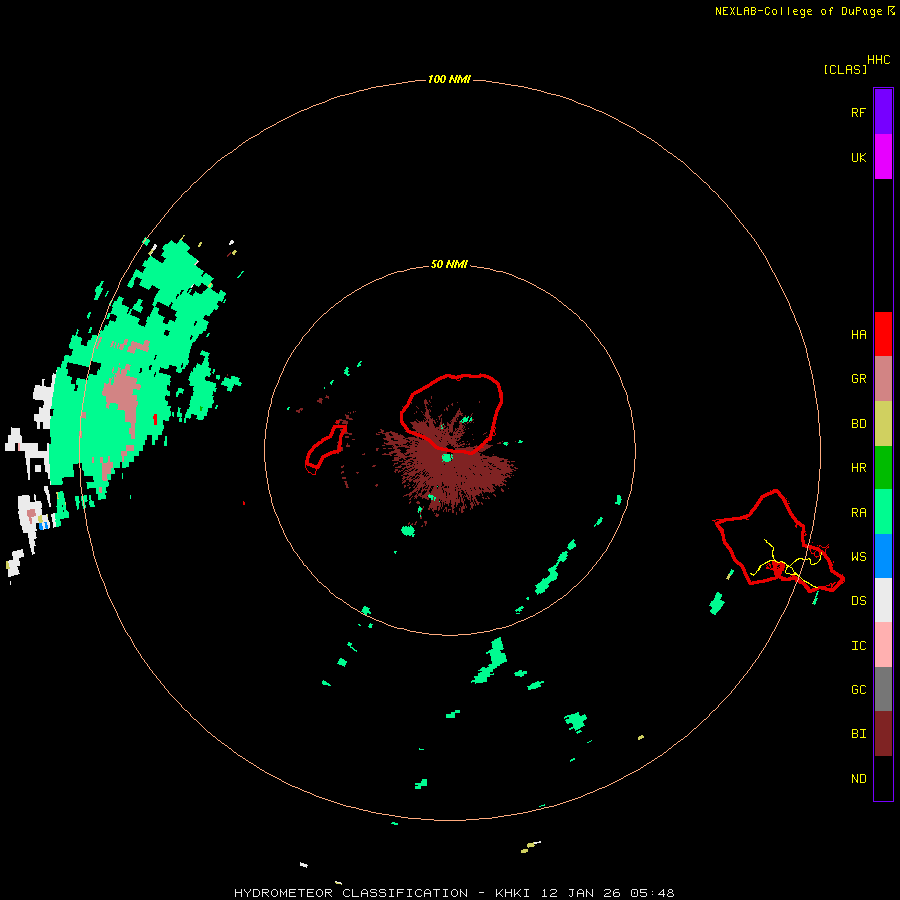Click the green radar site marker at center
This screenshot has width=900, height=900.
pos(447,457)
